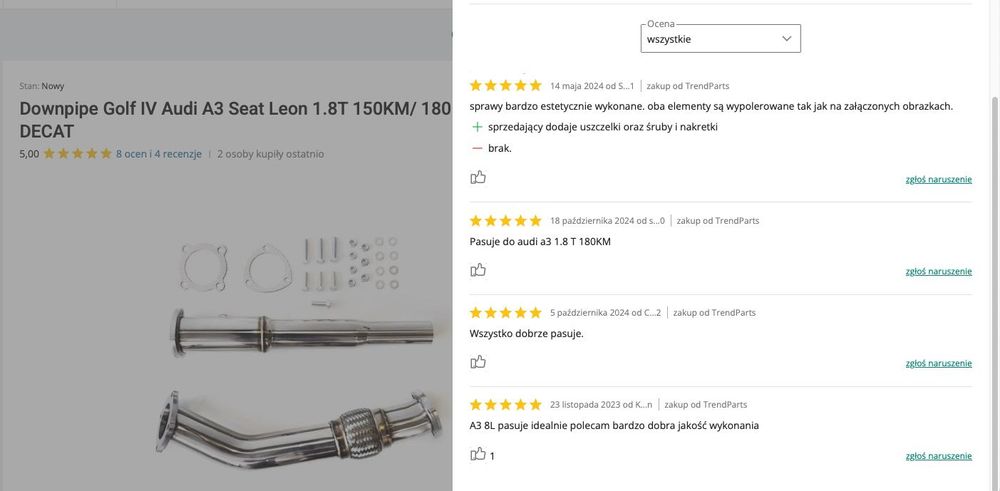
Task: Open the "8 ocen i 4 recenzje" link
Action: click(159, 154)
